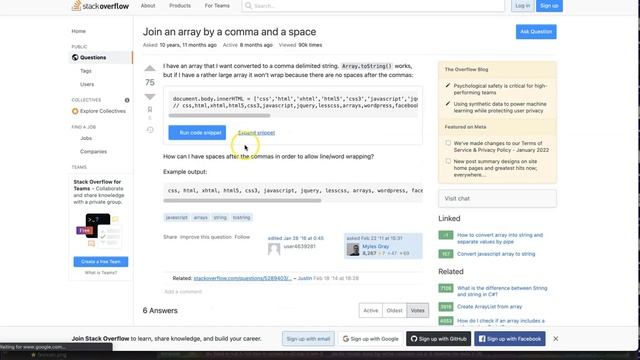Sign up with Google
This screenshot has width=640, height=360.
click(371, 339)
